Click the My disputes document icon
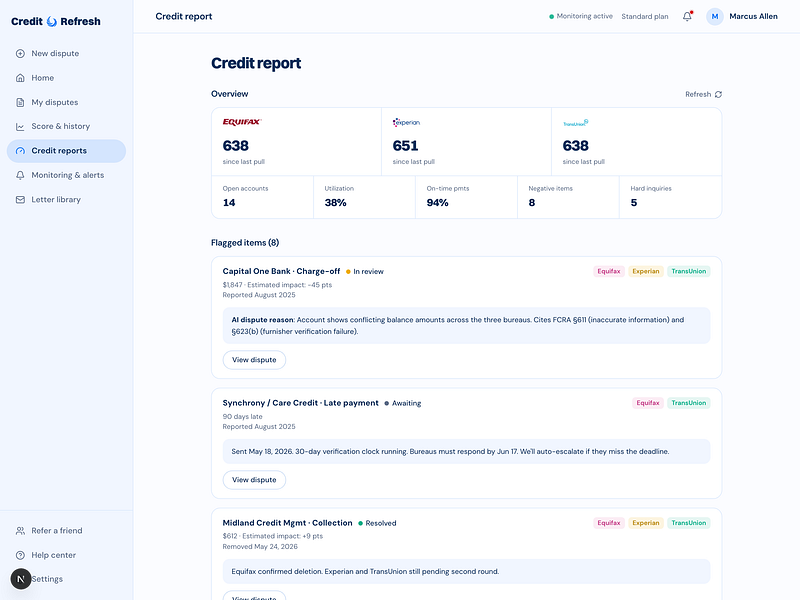The height and width of the screenshot is (600, 800). (20, 103)
